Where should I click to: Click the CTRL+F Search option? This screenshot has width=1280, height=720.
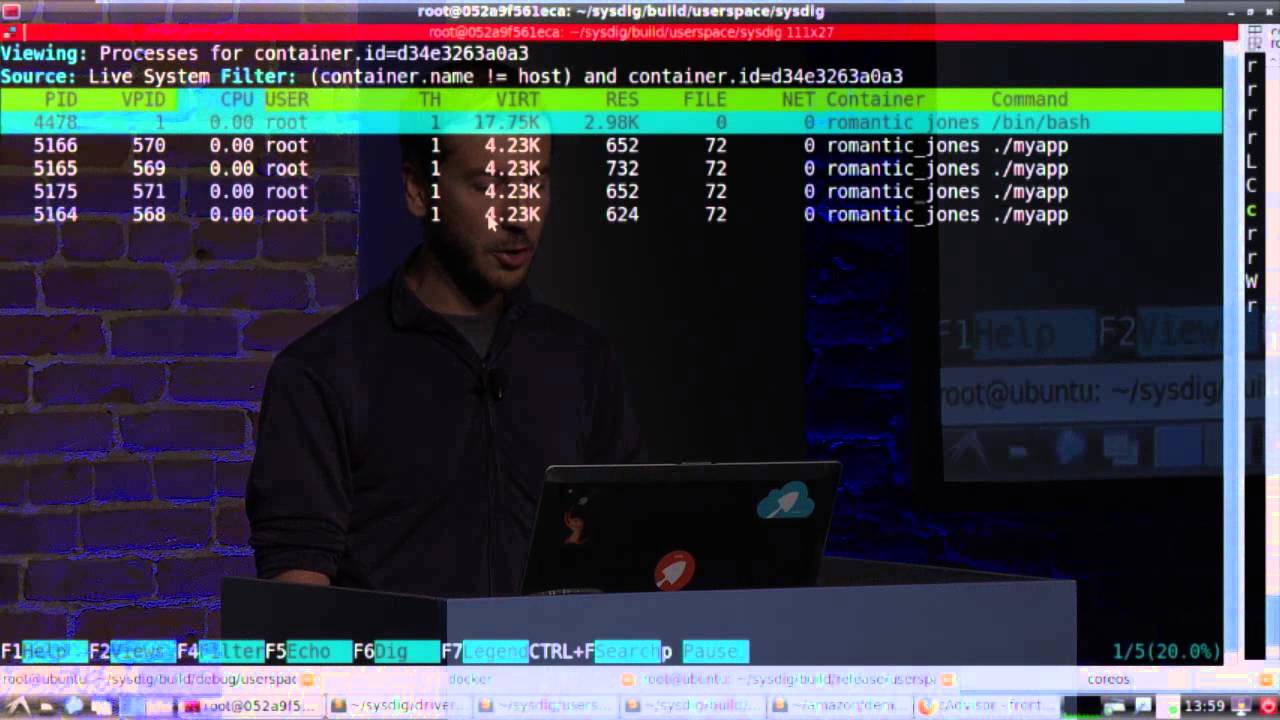pos(594,652)
